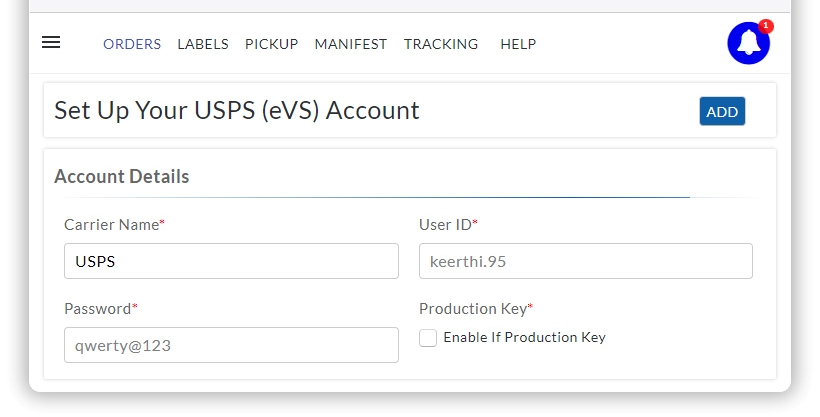Screen dimensions: 820x417
Task: Click the User ID input field
Action: point(586,261)
